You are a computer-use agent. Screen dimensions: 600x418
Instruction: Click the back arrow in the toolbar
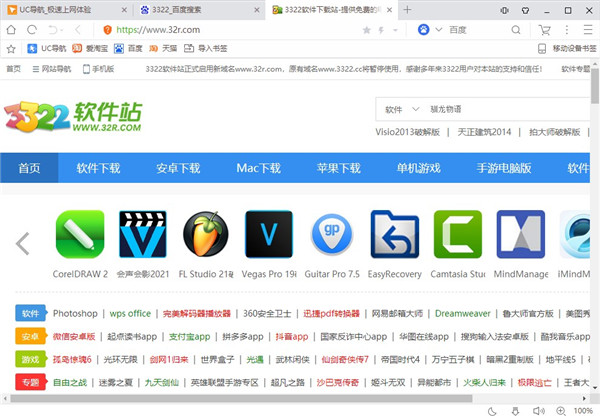pos(78,29)
